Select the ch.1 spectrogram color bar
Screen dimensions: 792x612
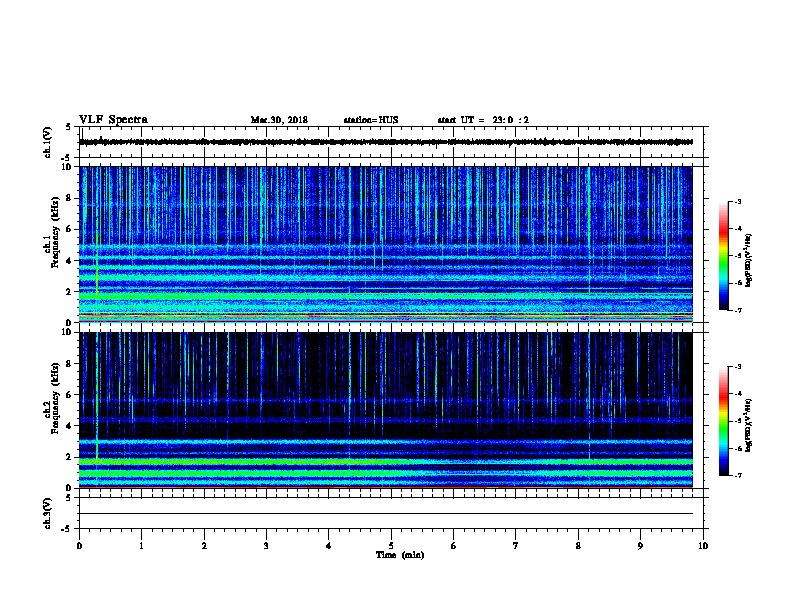point(723,256)
